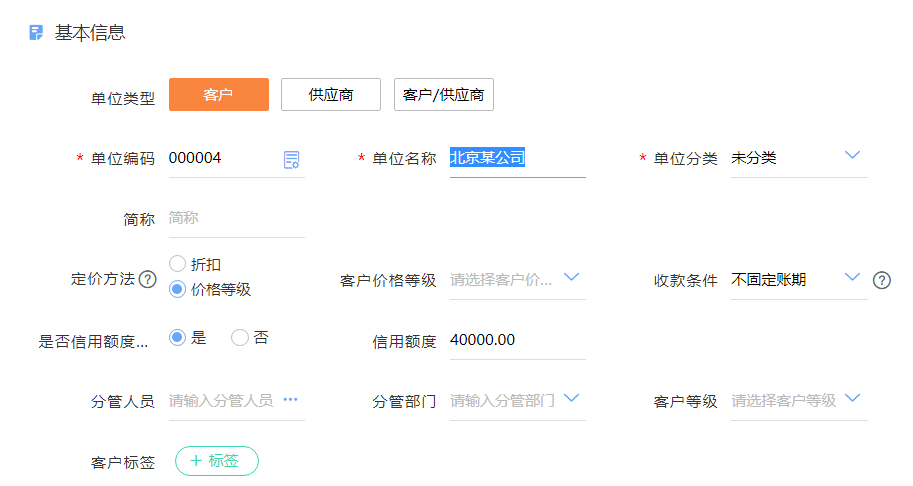Screen dimensions: 913x486
Task: Choose the 客户/供应商 unit type
Action: pos(443,94)
